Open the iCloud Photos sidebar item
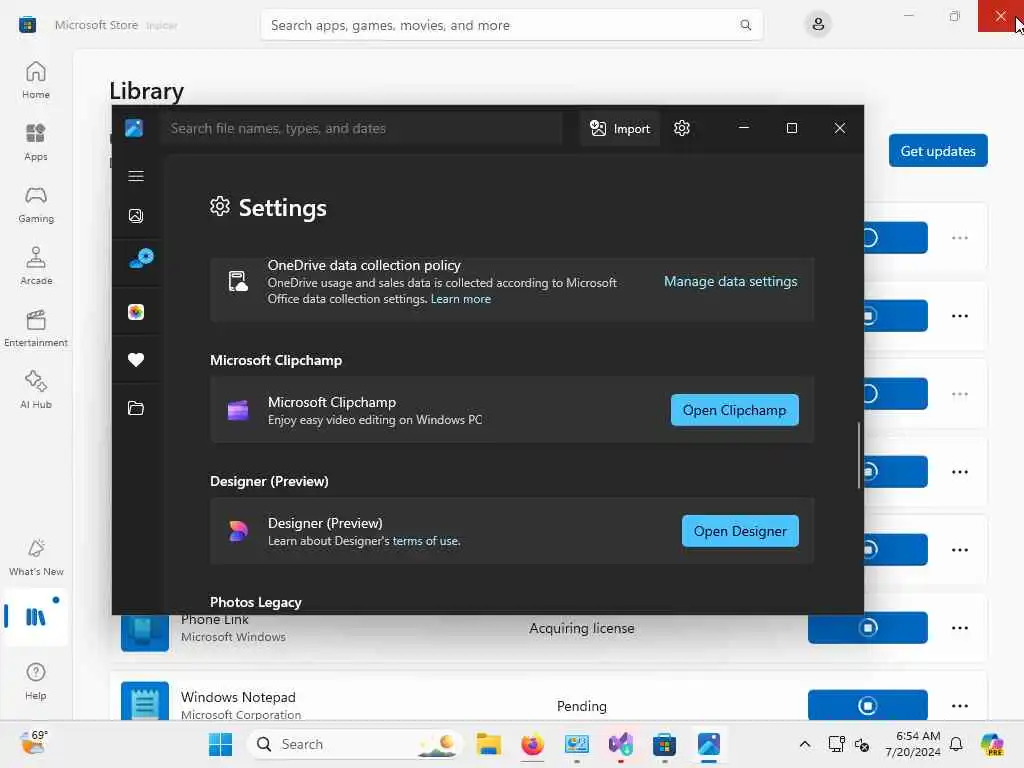 coord(136,312)
